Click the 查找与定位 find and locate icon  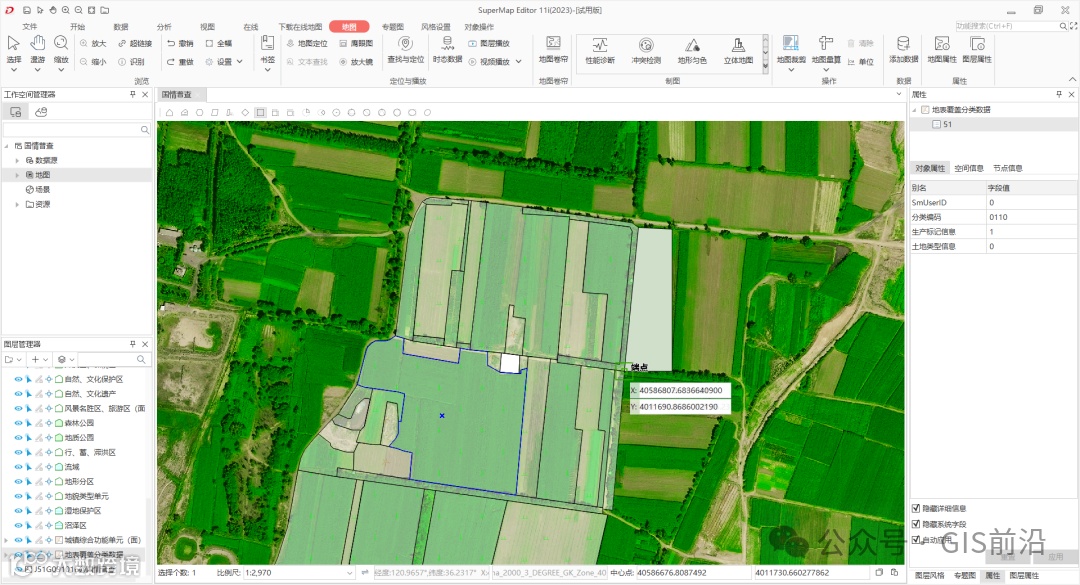coord(405,45)
